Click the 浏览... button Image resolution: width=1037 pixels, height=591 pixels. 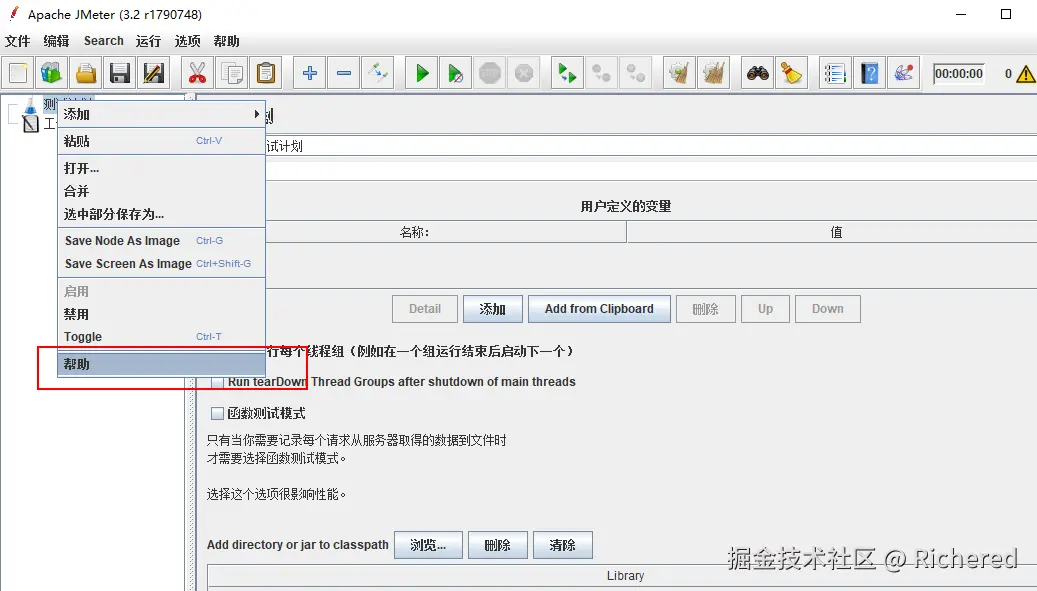(428, 545)
